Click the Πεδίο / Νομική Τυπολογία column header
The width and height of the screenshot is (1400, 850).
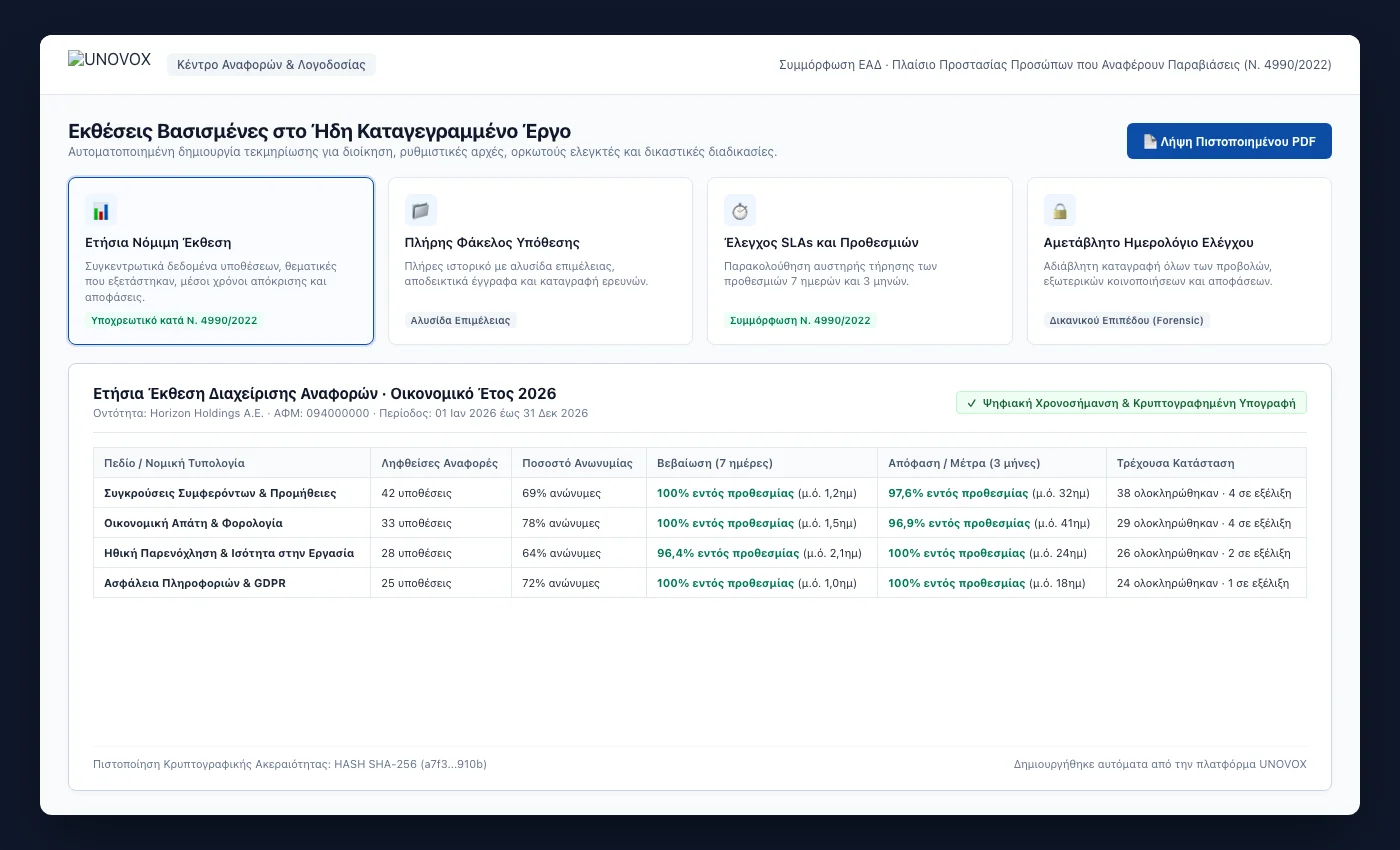coord(232,463)
